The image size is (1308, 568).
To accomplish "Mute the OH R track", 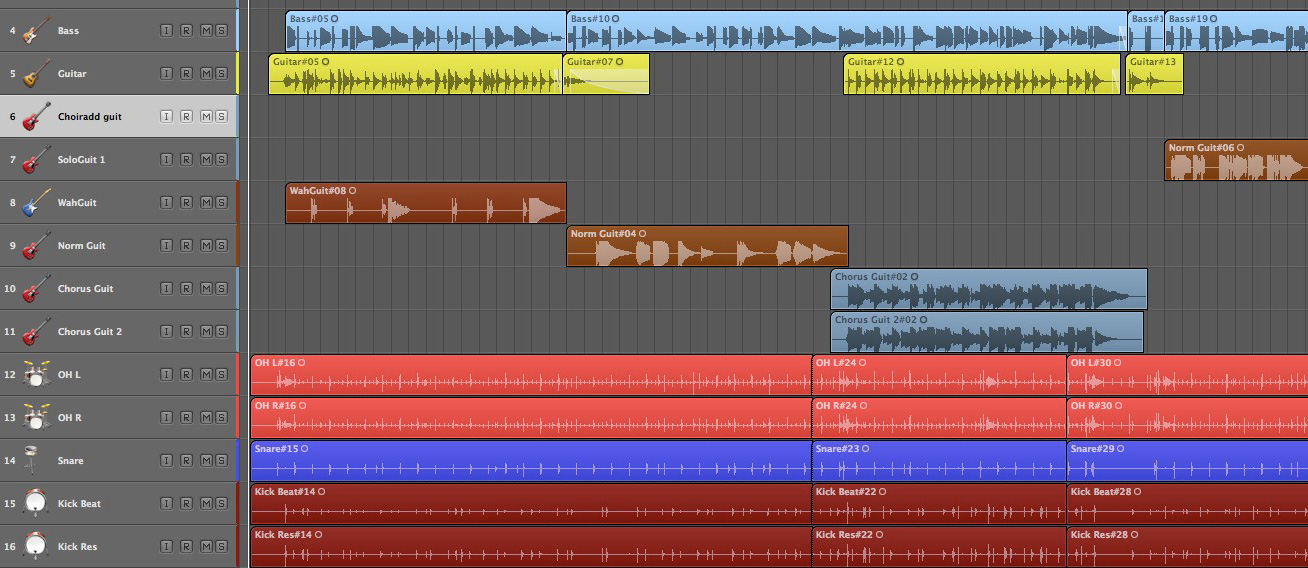I will [x=206, y=418].
